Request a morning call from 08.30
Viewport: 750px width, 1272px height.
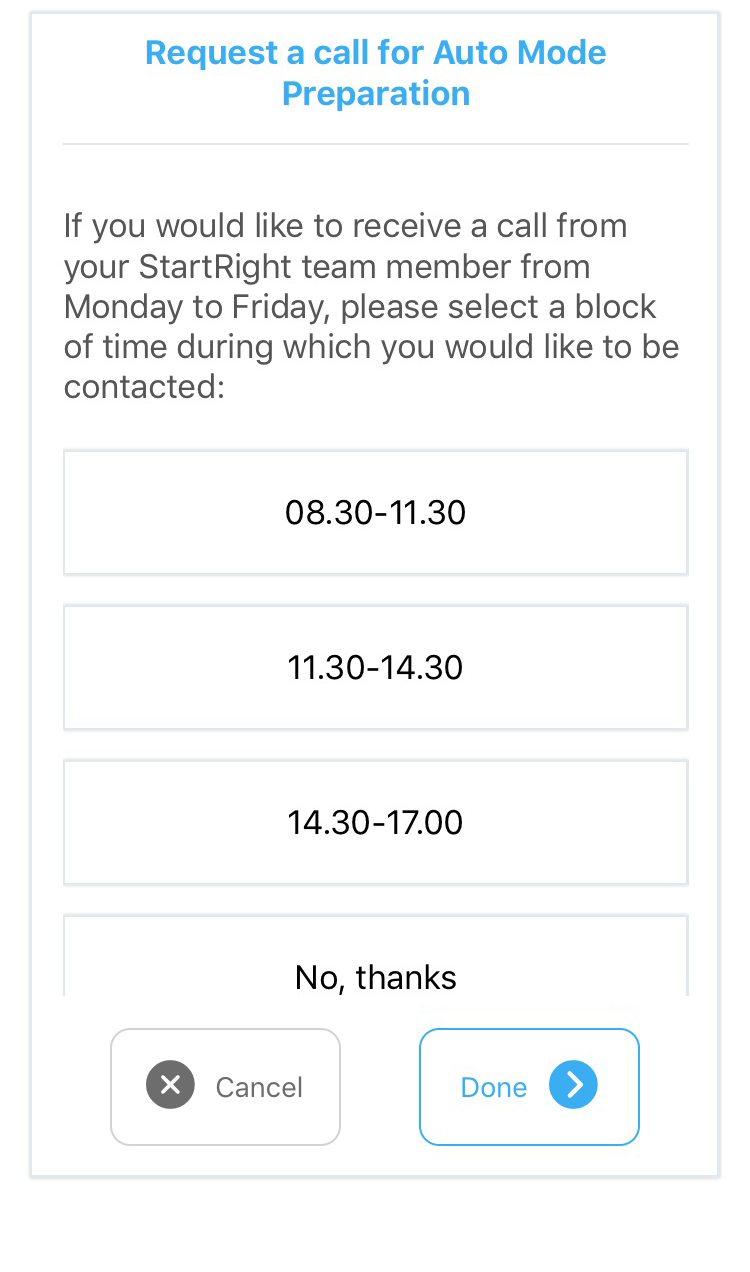click(375, 512)
